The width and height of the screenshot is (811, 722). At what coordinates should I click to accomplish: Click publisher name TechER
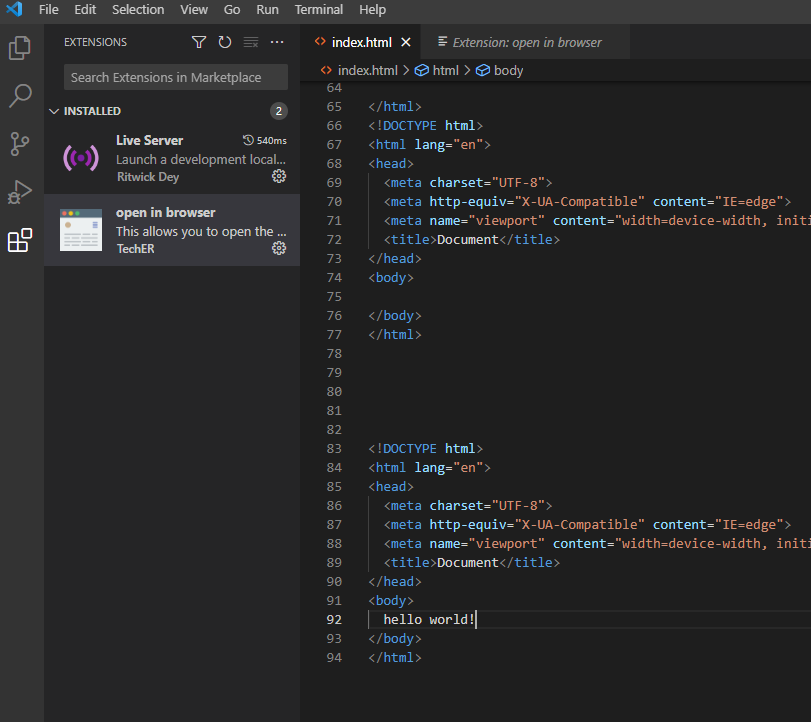coord(136,249)
